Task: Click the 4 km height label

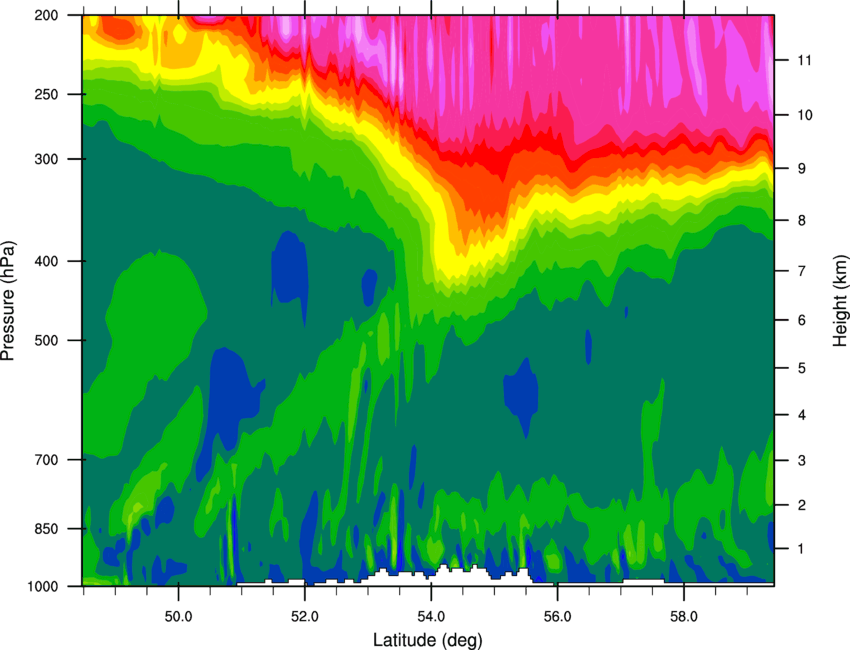Action: tap(802, 415)
